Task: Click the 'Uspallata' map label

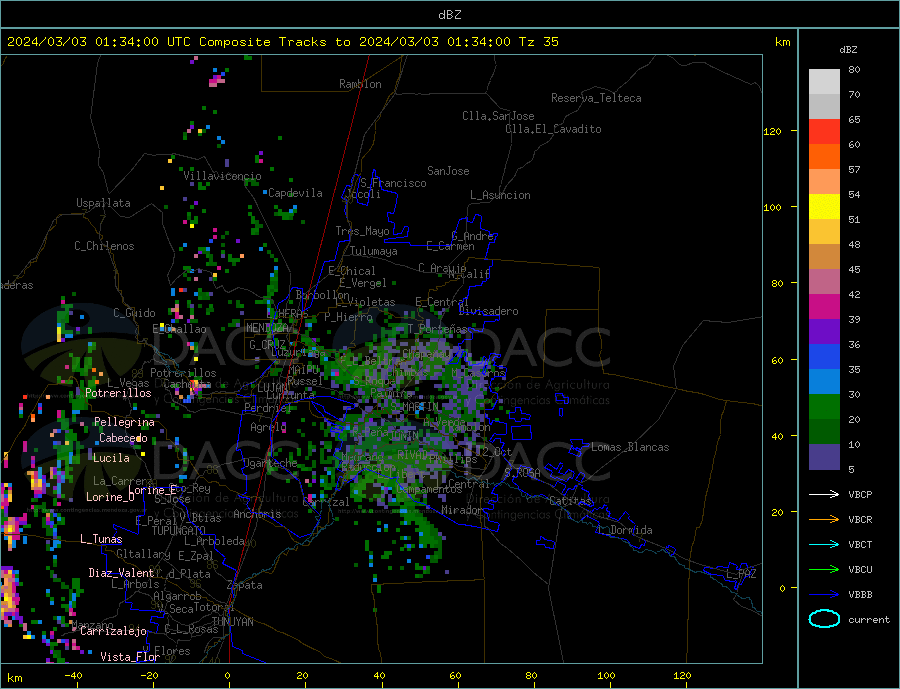Action: [103, 203]
